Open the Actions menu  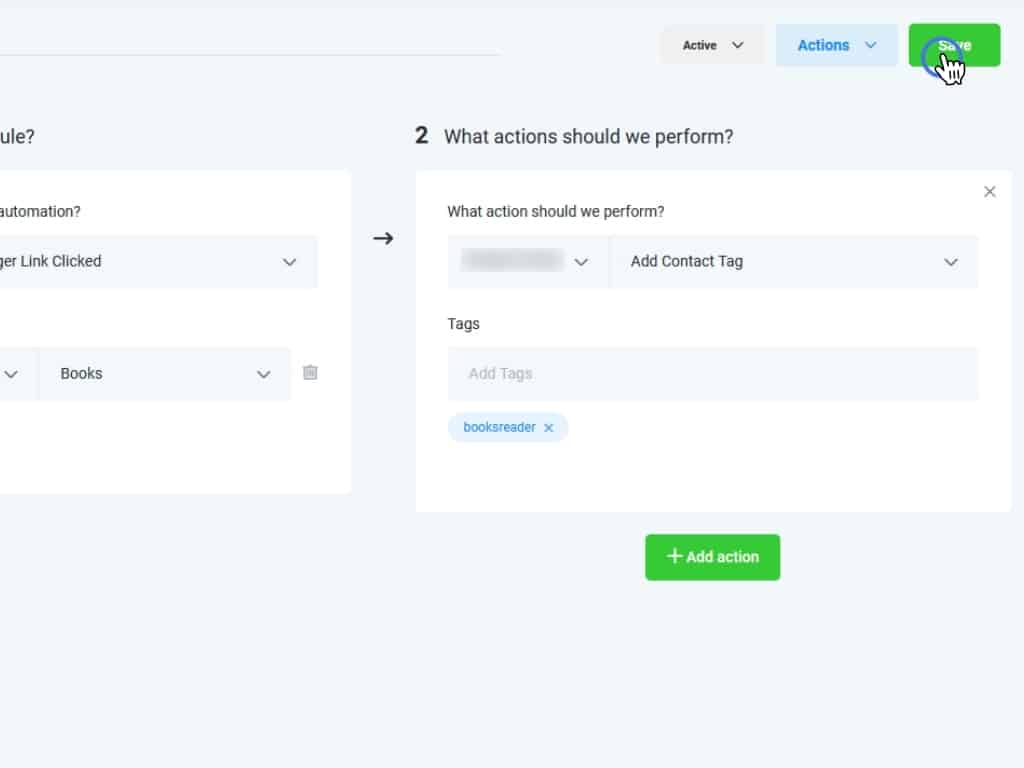click(836, 45)
